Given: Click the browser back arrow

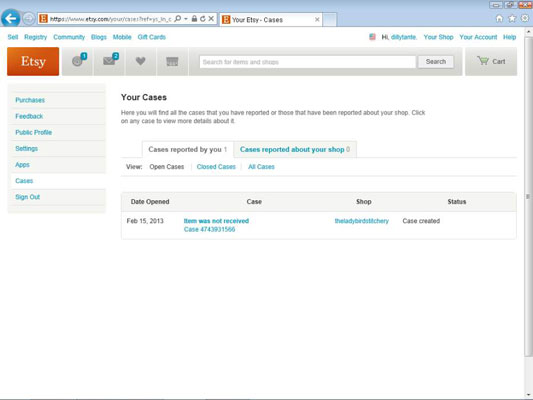Looking at the screenshot, I should pyautogui.click(x=10, y=18).
